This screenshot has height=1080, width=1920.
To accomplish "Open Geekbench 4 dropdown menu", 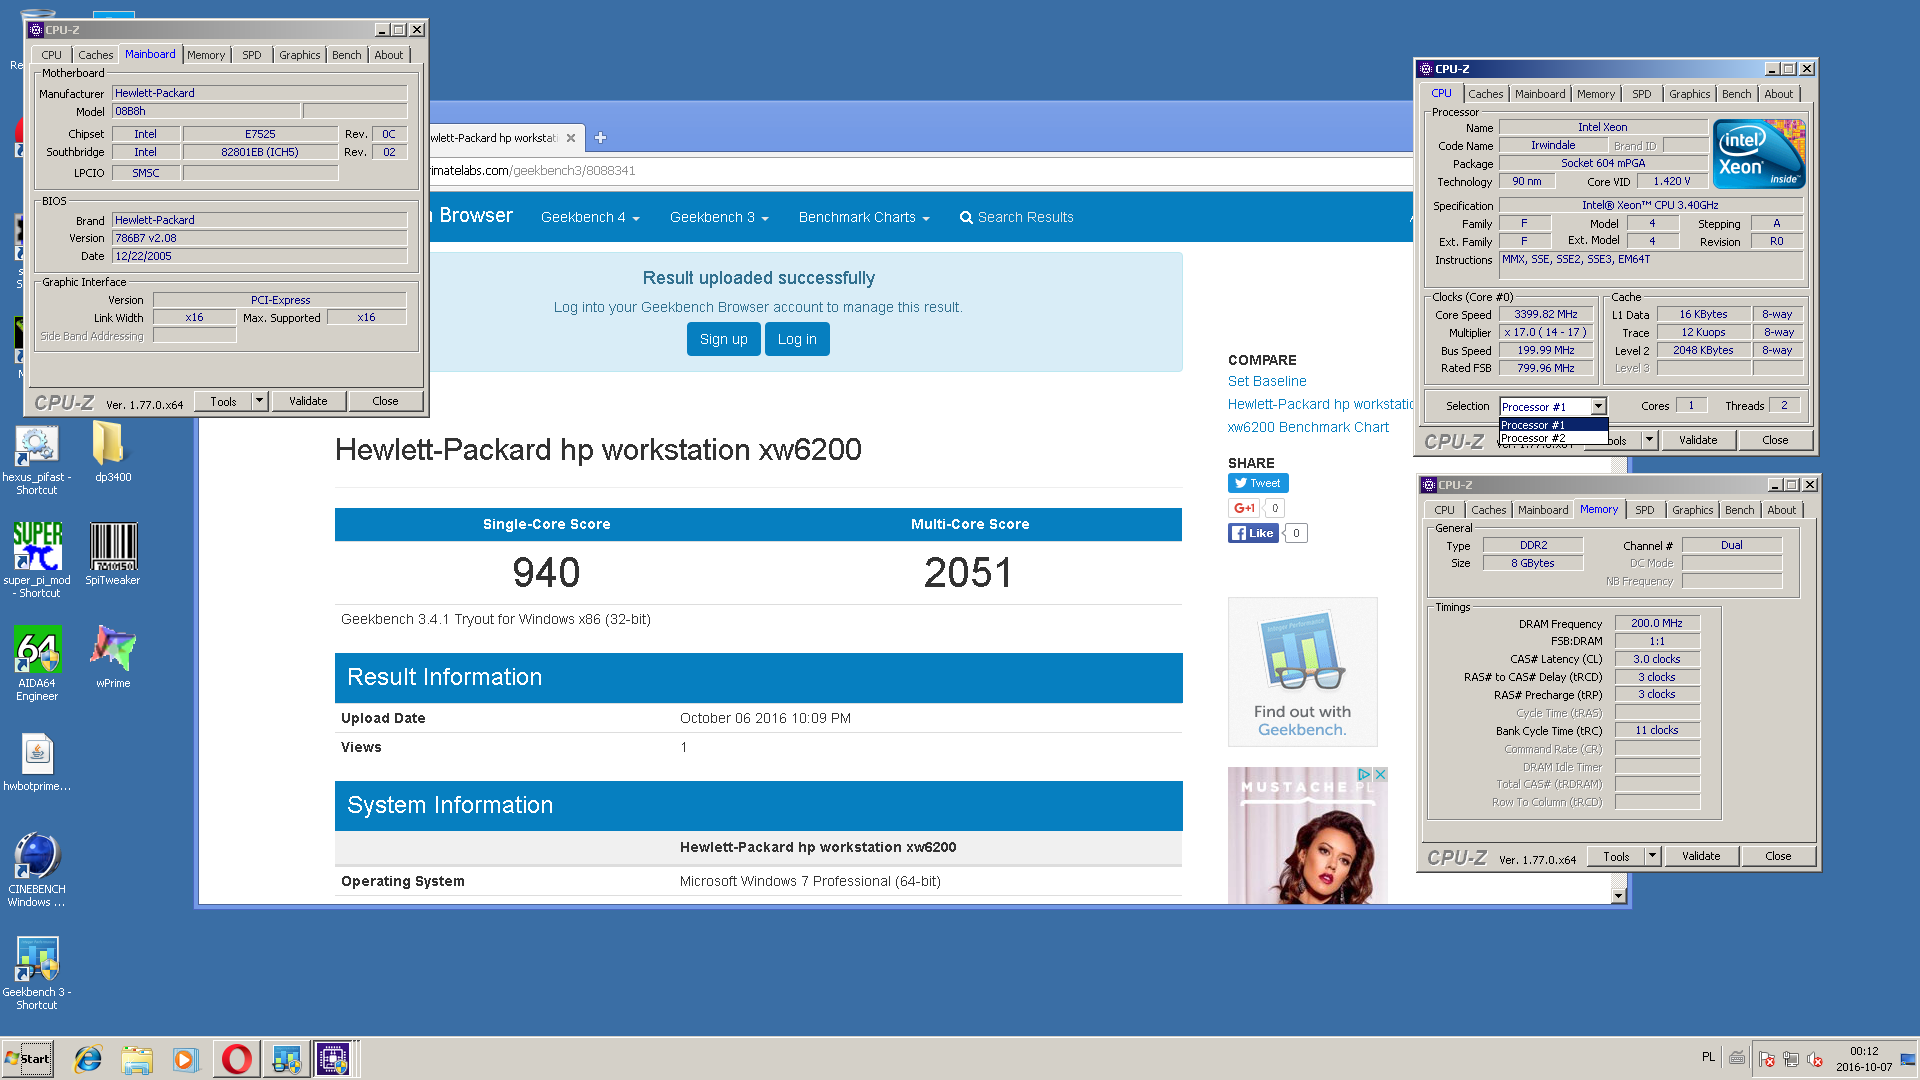I will point(590,217).
